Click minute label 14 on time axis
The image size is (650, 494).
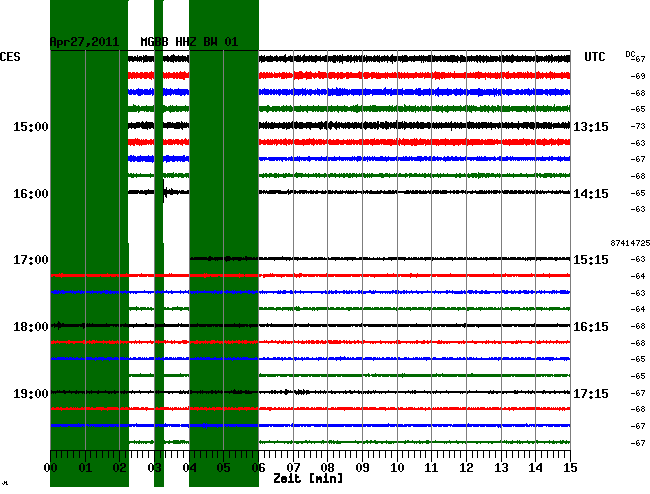(x=536, y=467)
